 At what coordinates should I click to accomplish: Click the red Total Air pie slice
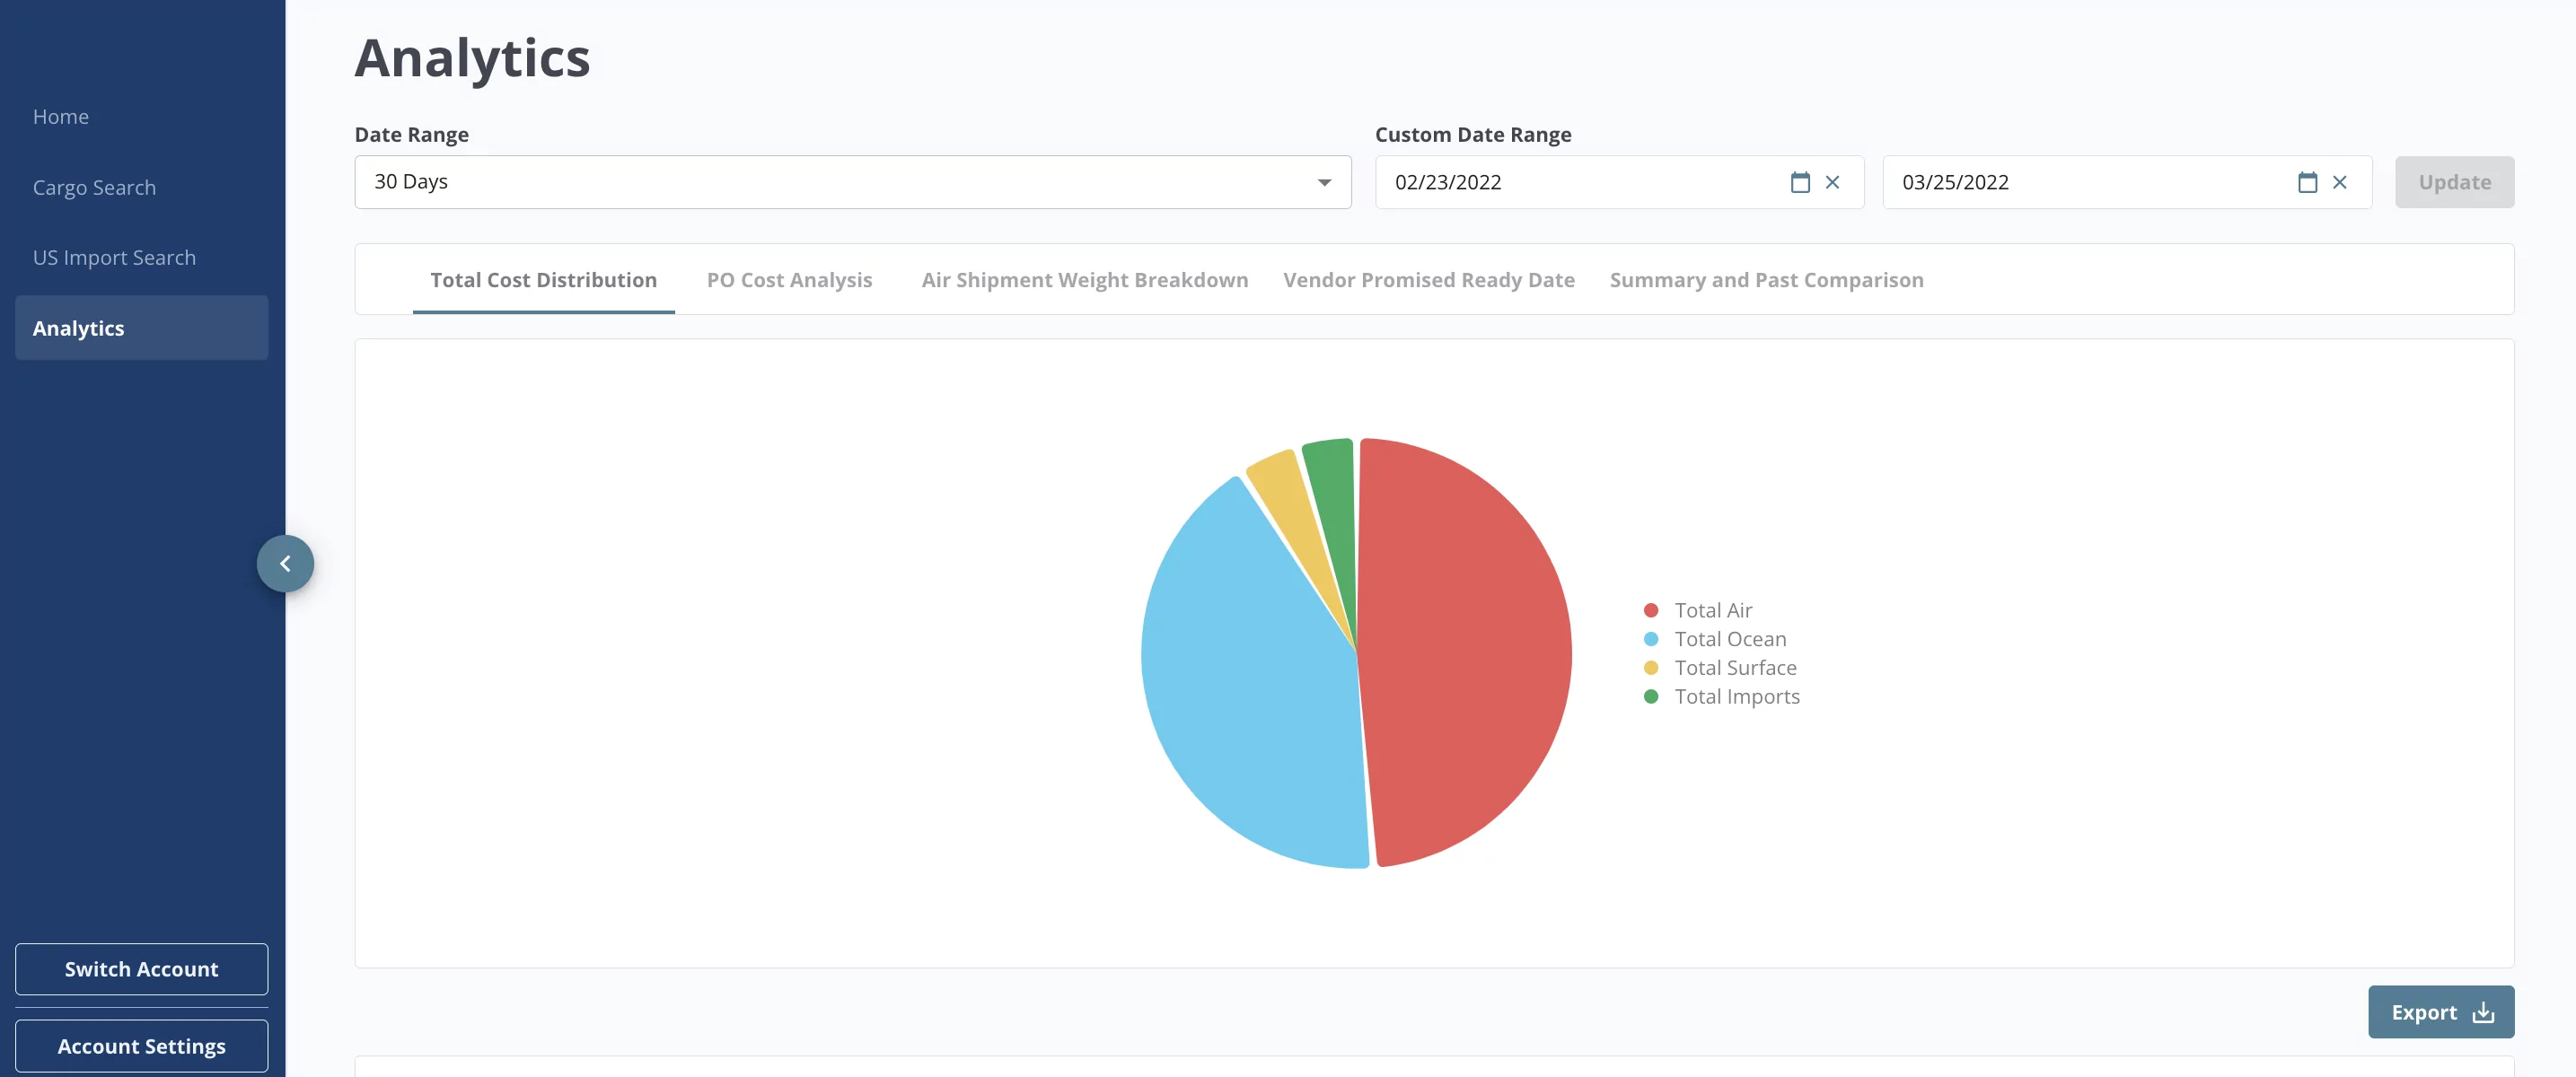tap(1465, 650)
